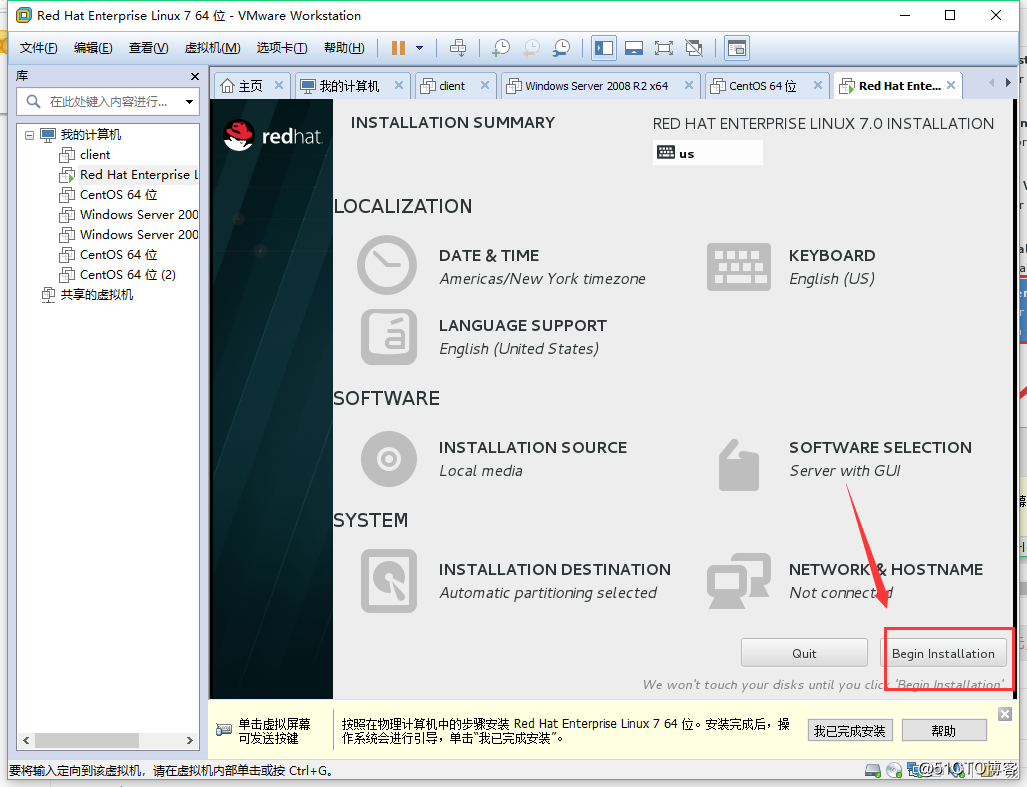
Task: Click the hard disk status bar icon
Action: tap(873, 770)
